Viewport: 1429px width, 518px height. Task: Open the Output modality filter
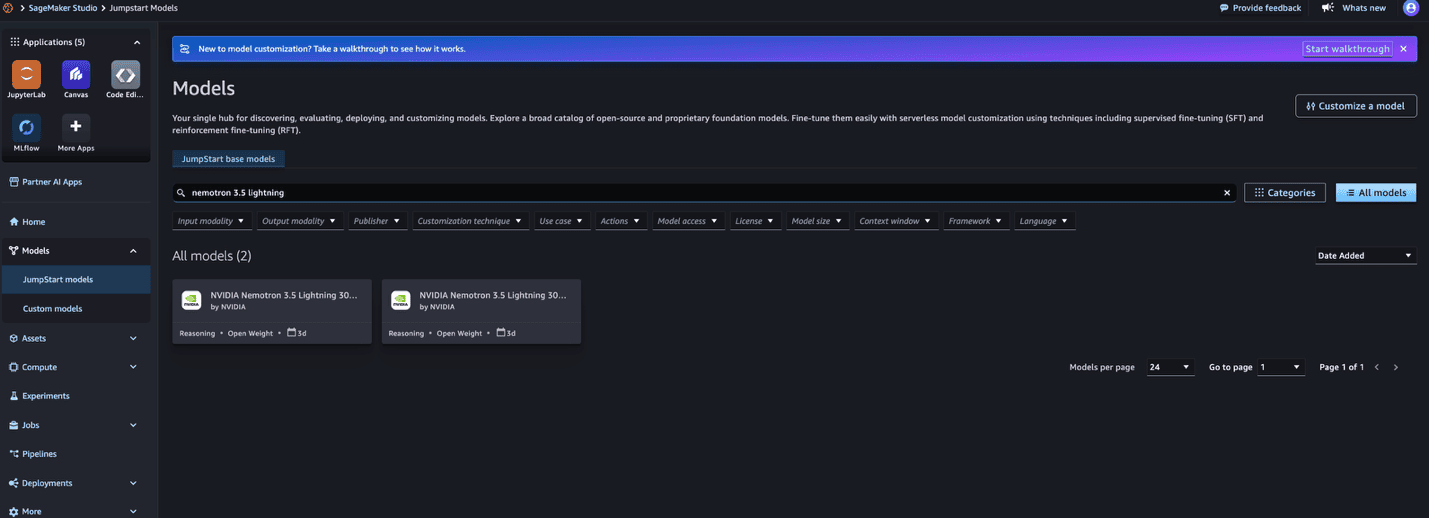(x=299, y=221)
